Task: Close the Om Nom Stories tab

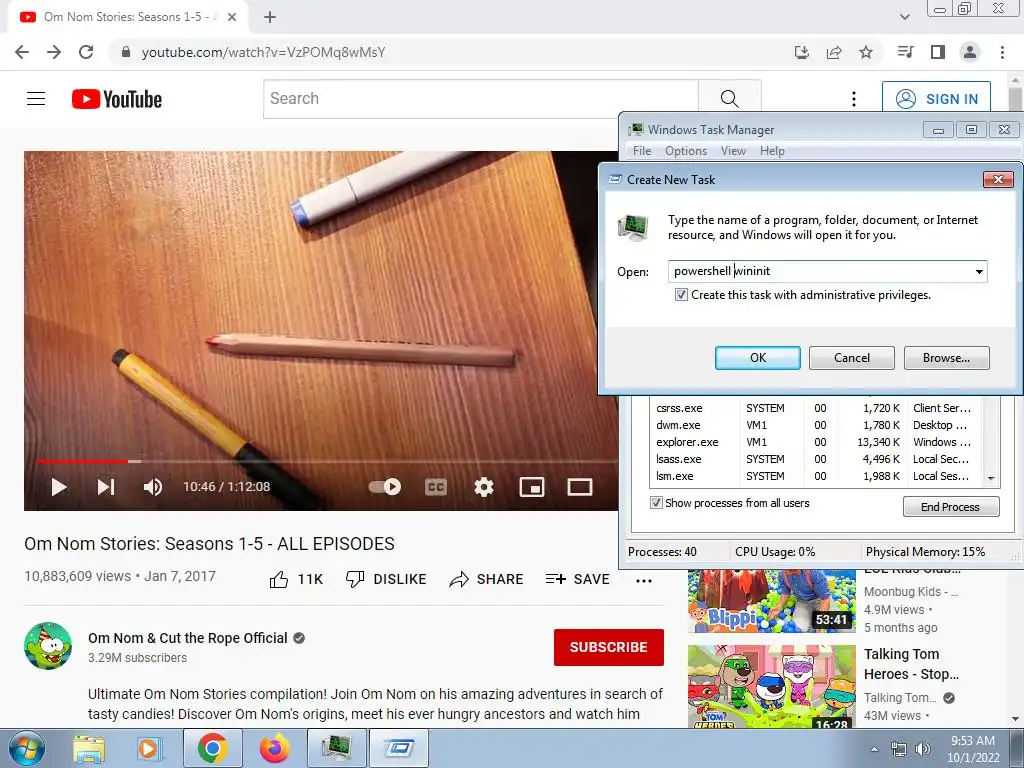Action: [x=232, y=17]
